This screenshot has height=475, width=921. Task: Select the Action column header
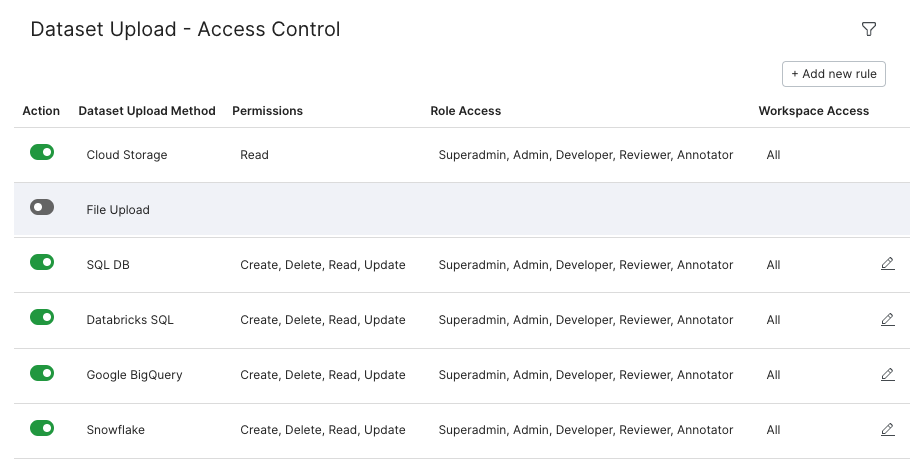(41, 111)
